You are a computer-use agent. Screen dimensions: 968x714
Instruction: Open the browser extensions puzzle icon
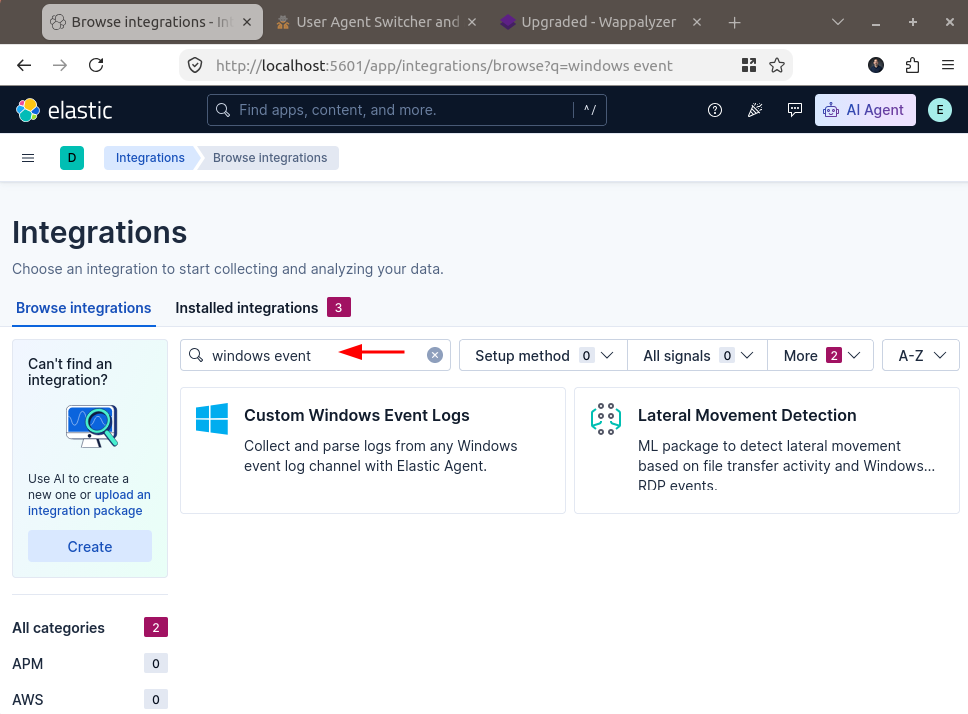(912, 65)
